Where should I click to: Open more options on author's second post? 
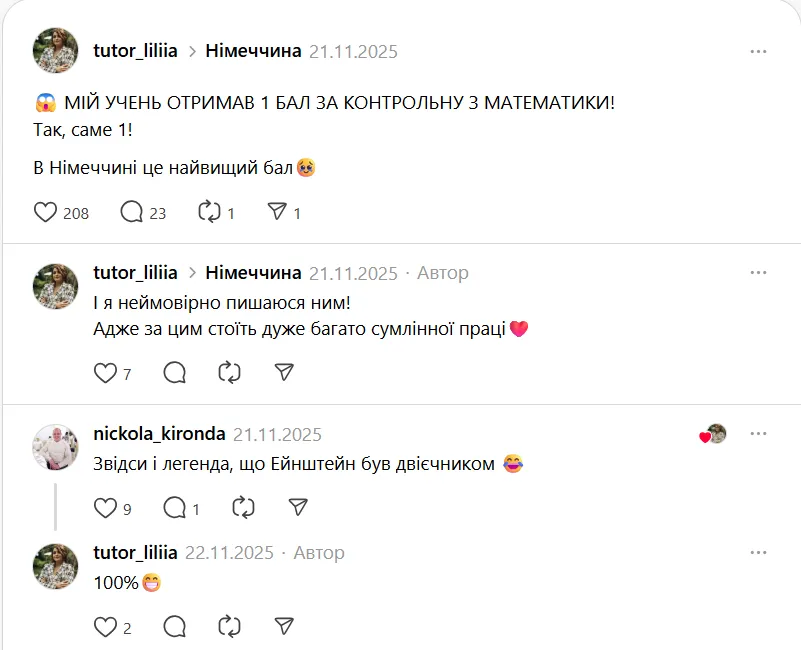pos(759,273)
